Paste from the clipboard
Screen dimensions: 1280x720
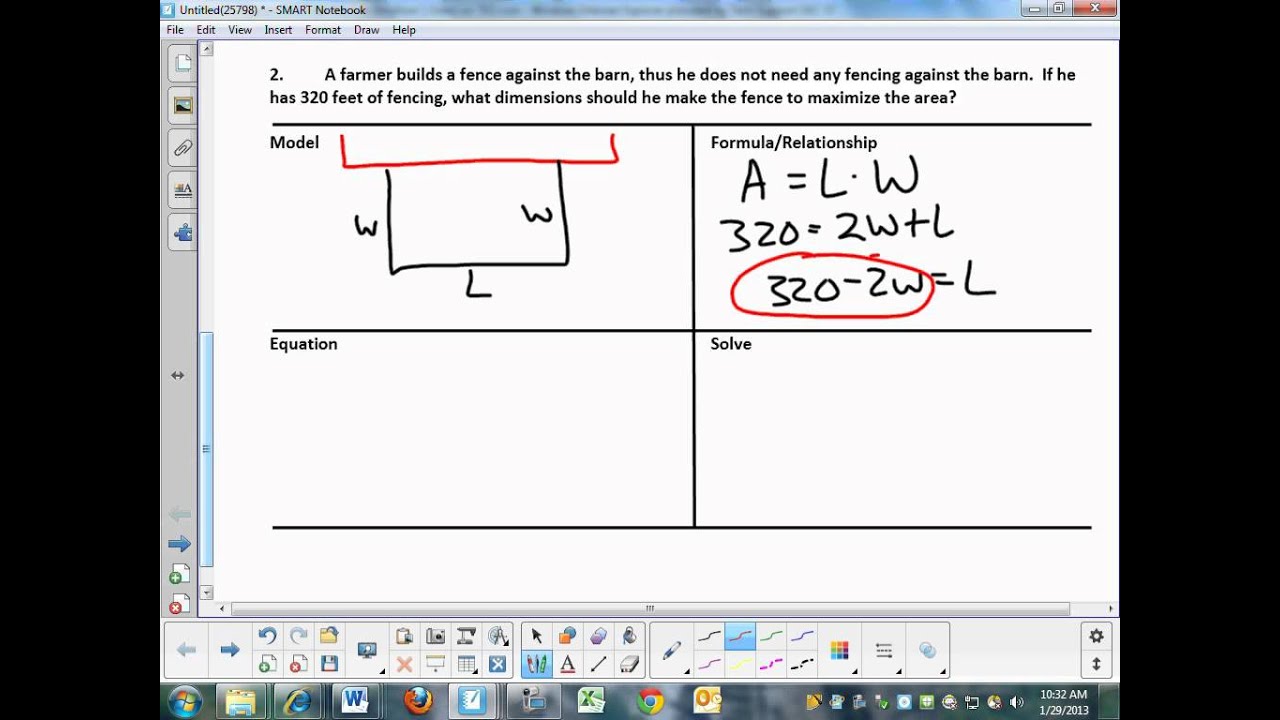pos(404,636)
